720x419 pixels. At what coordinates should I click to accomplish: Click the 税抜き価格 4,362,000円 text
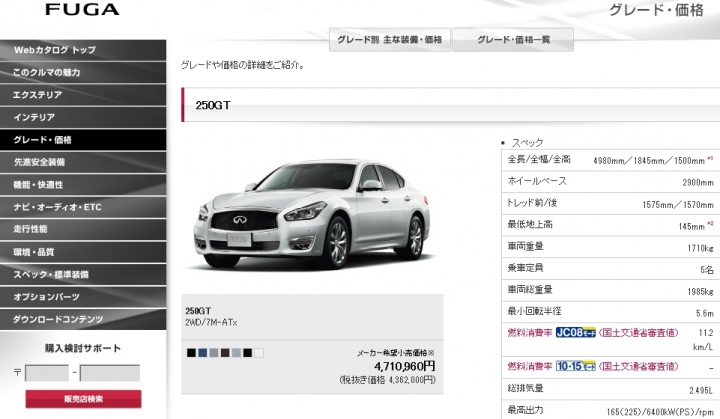(388, 380)
